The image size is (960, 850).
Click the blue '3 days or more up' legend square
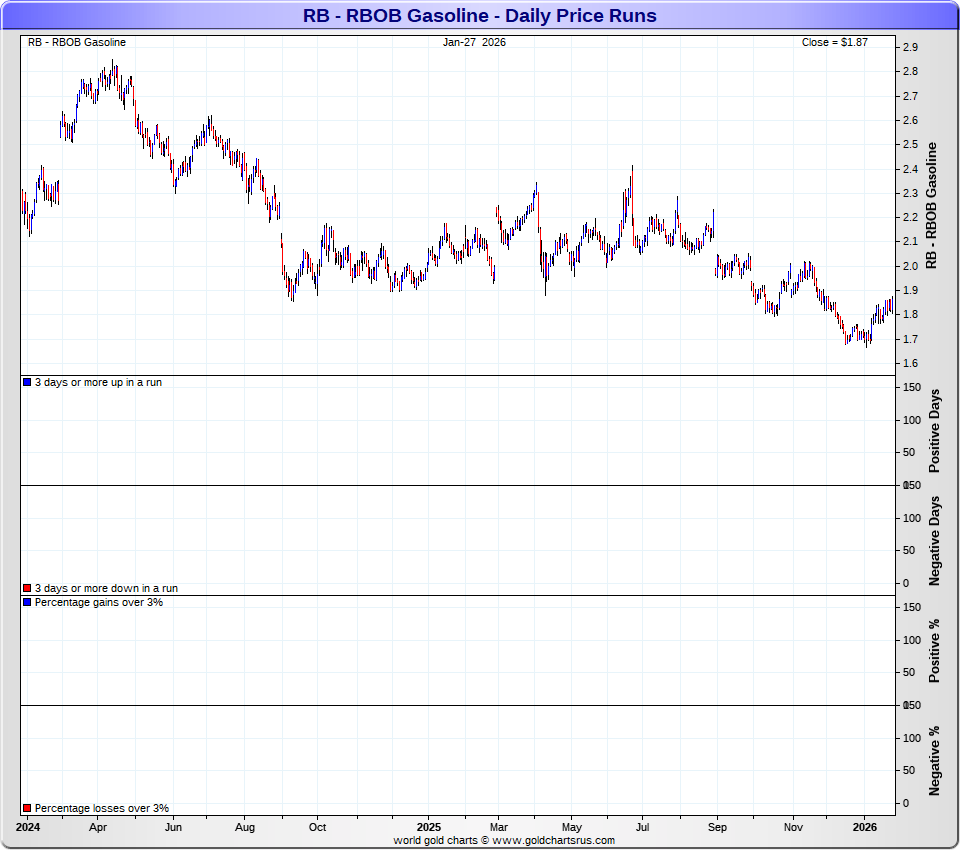click(27, 383)
